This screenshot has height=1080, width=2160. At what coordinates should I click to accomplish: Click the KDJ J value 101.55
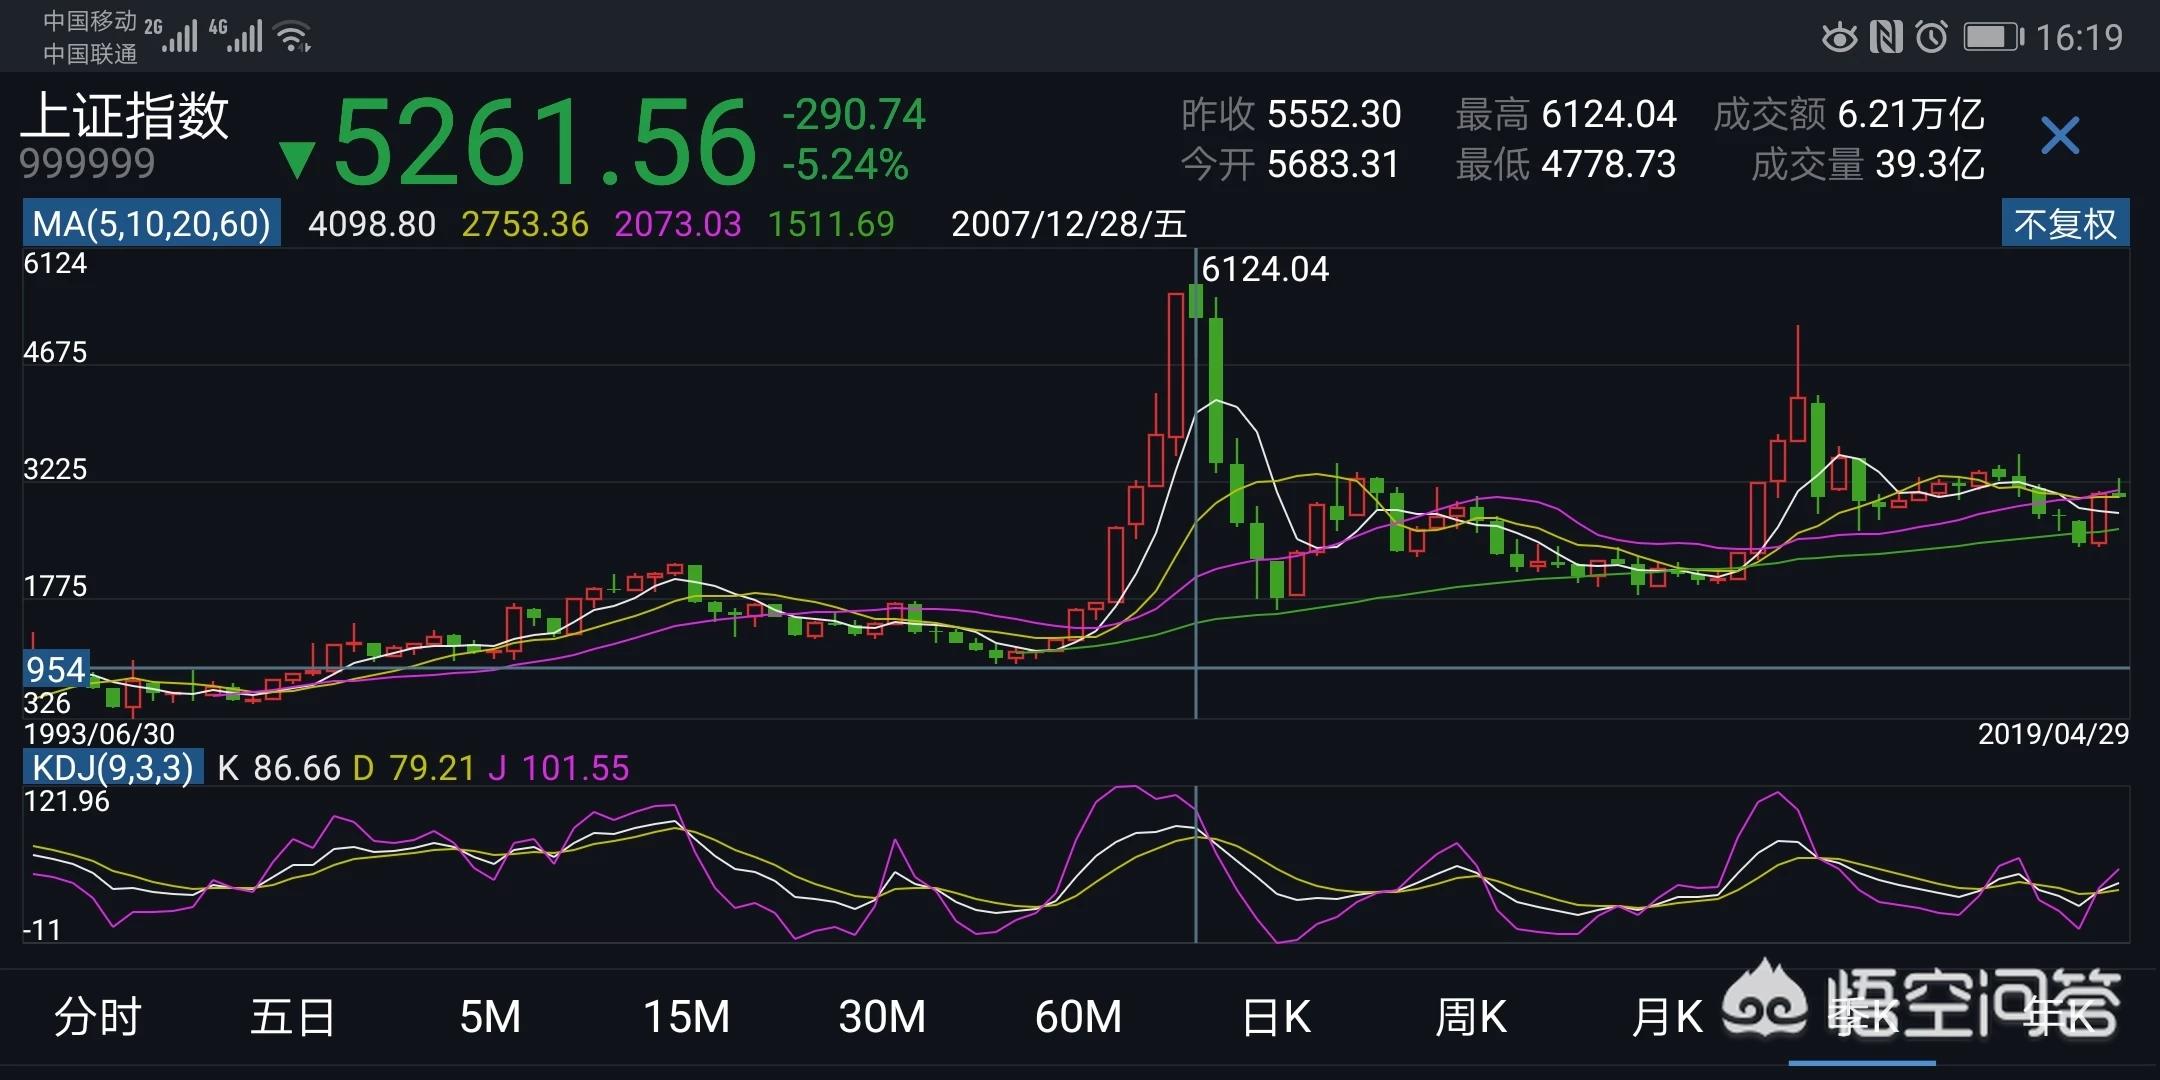pos(575,768)
